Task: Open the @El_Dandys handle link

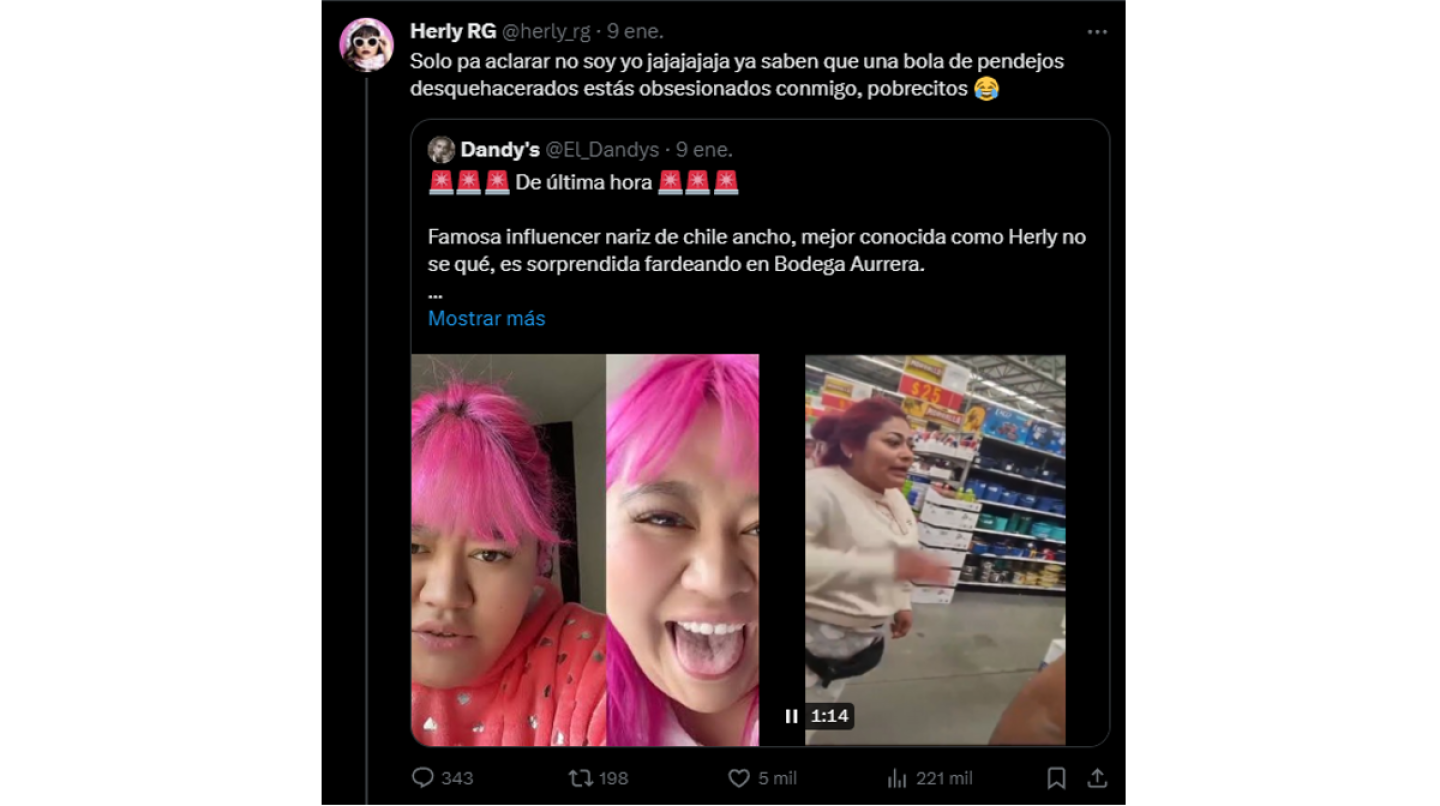Action: [x=602, y=150]
